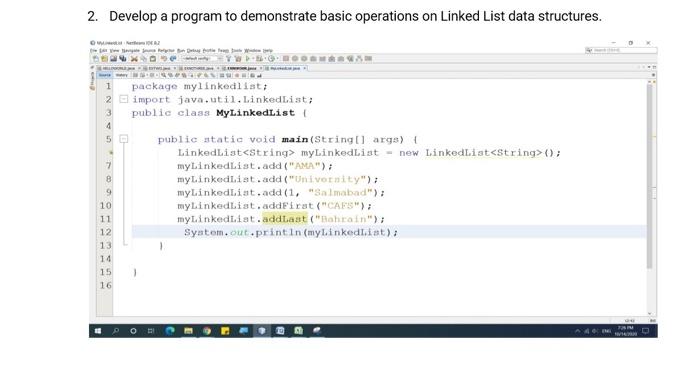Click the "Bahrain" string literal

344,219
